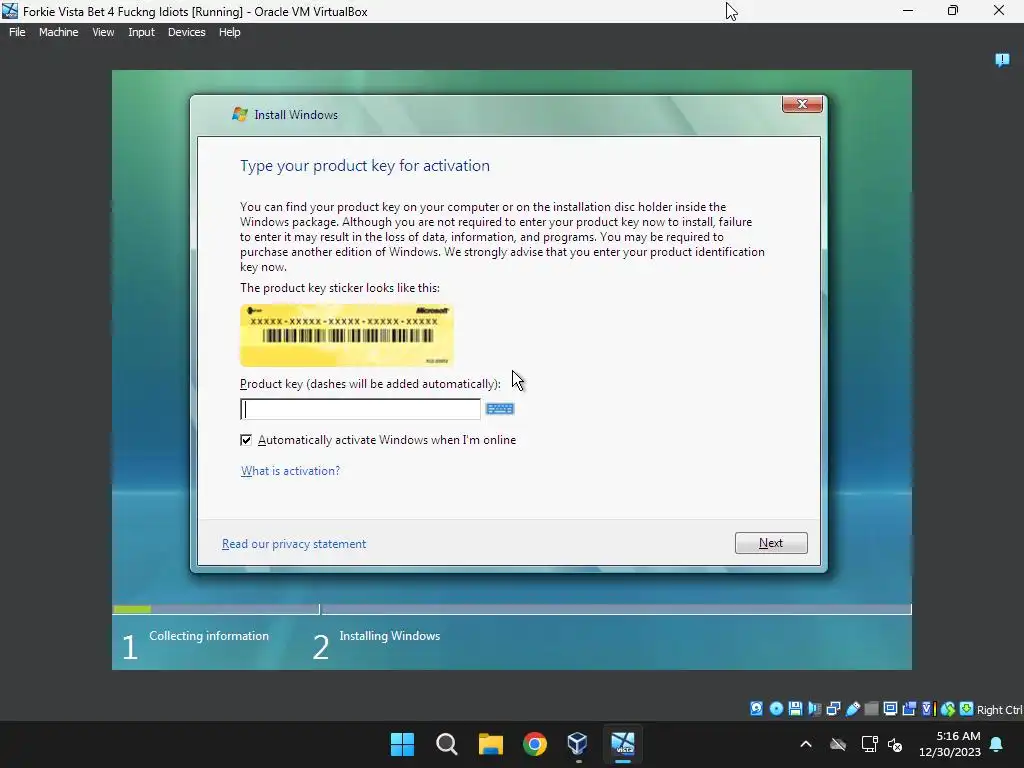This screenshot has width=1024, height=768.
Task: Click the USB devices status icon
Action: (853, 709)
